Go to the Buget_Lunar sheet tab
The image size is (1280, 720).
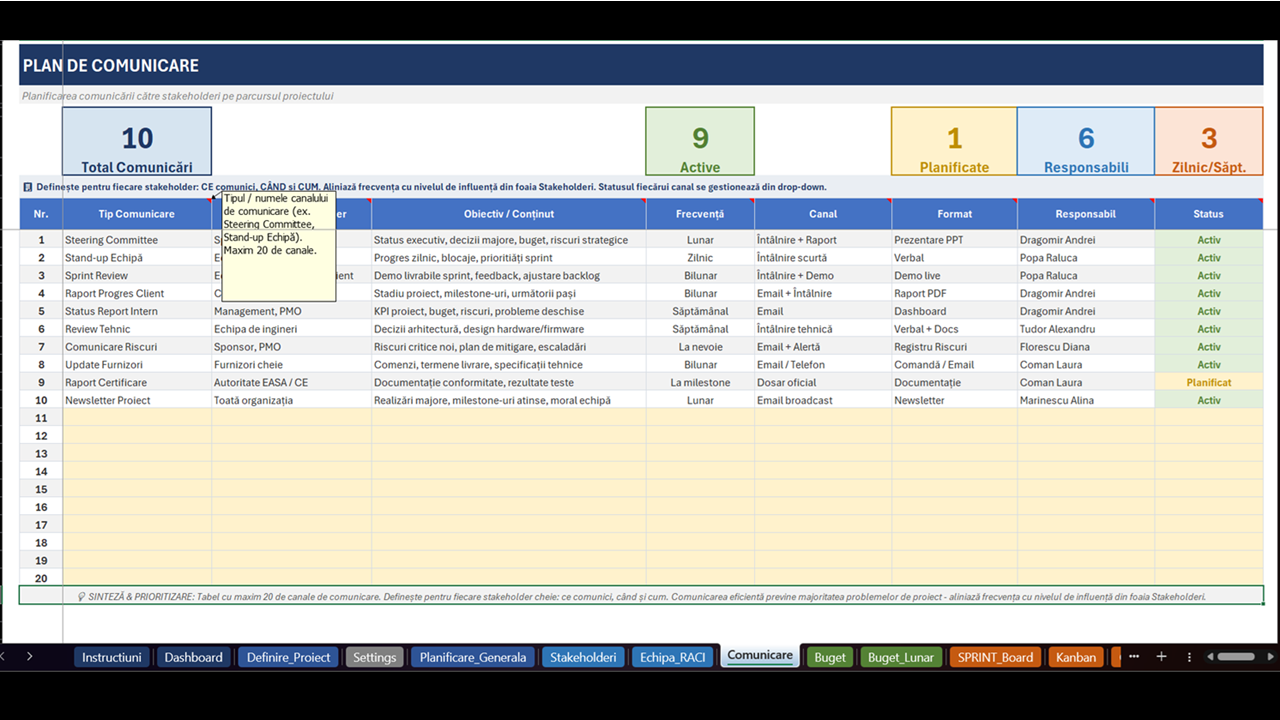pos(901,657)
